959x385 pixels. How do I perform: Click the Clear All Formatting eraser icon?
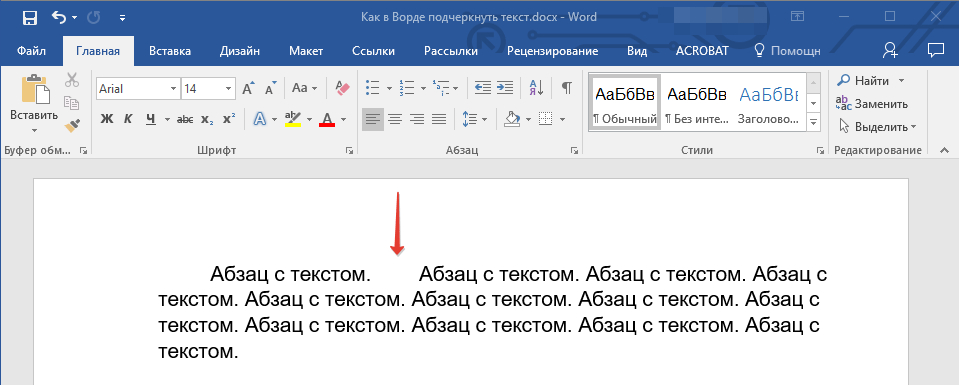click(x=342, y=89)
